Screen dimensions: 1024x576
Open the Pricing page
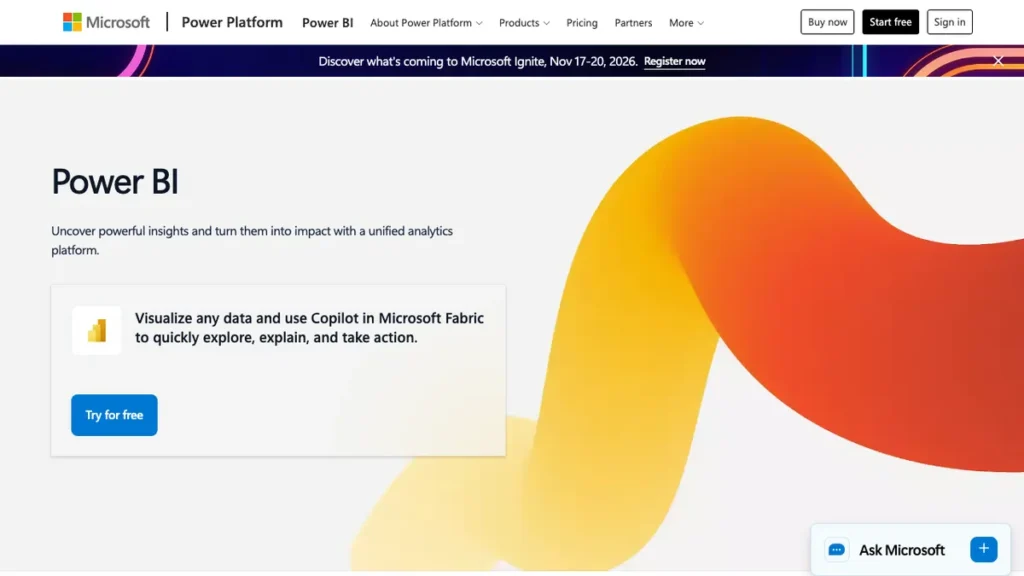pos(581,22)
